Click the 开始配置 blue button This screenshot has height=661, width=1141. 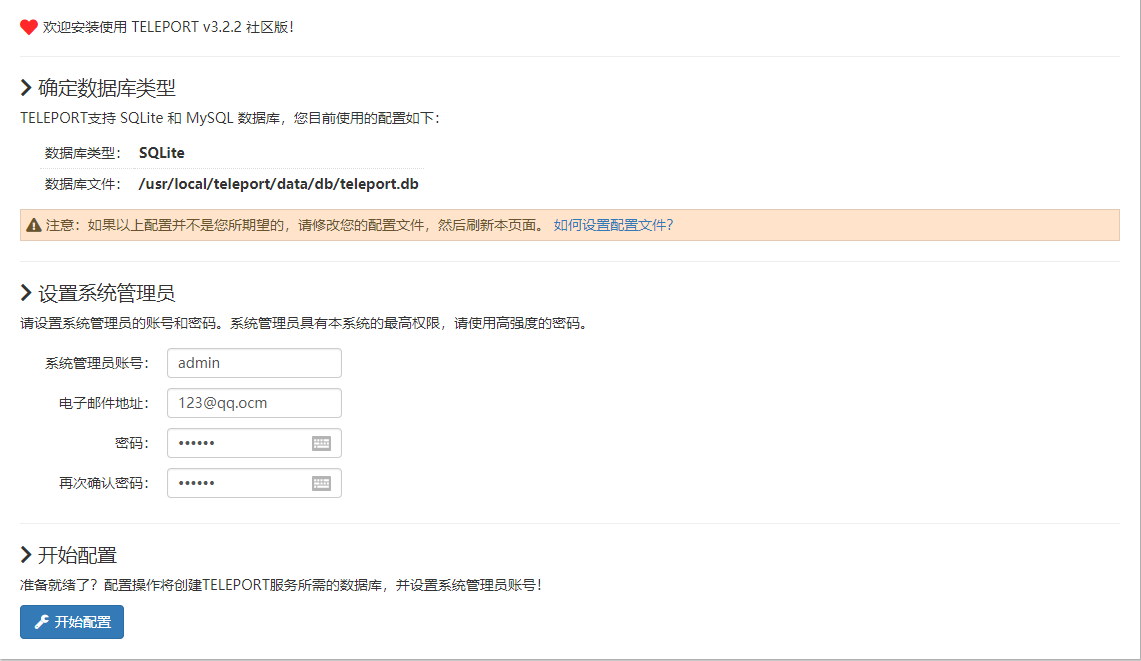72,622
